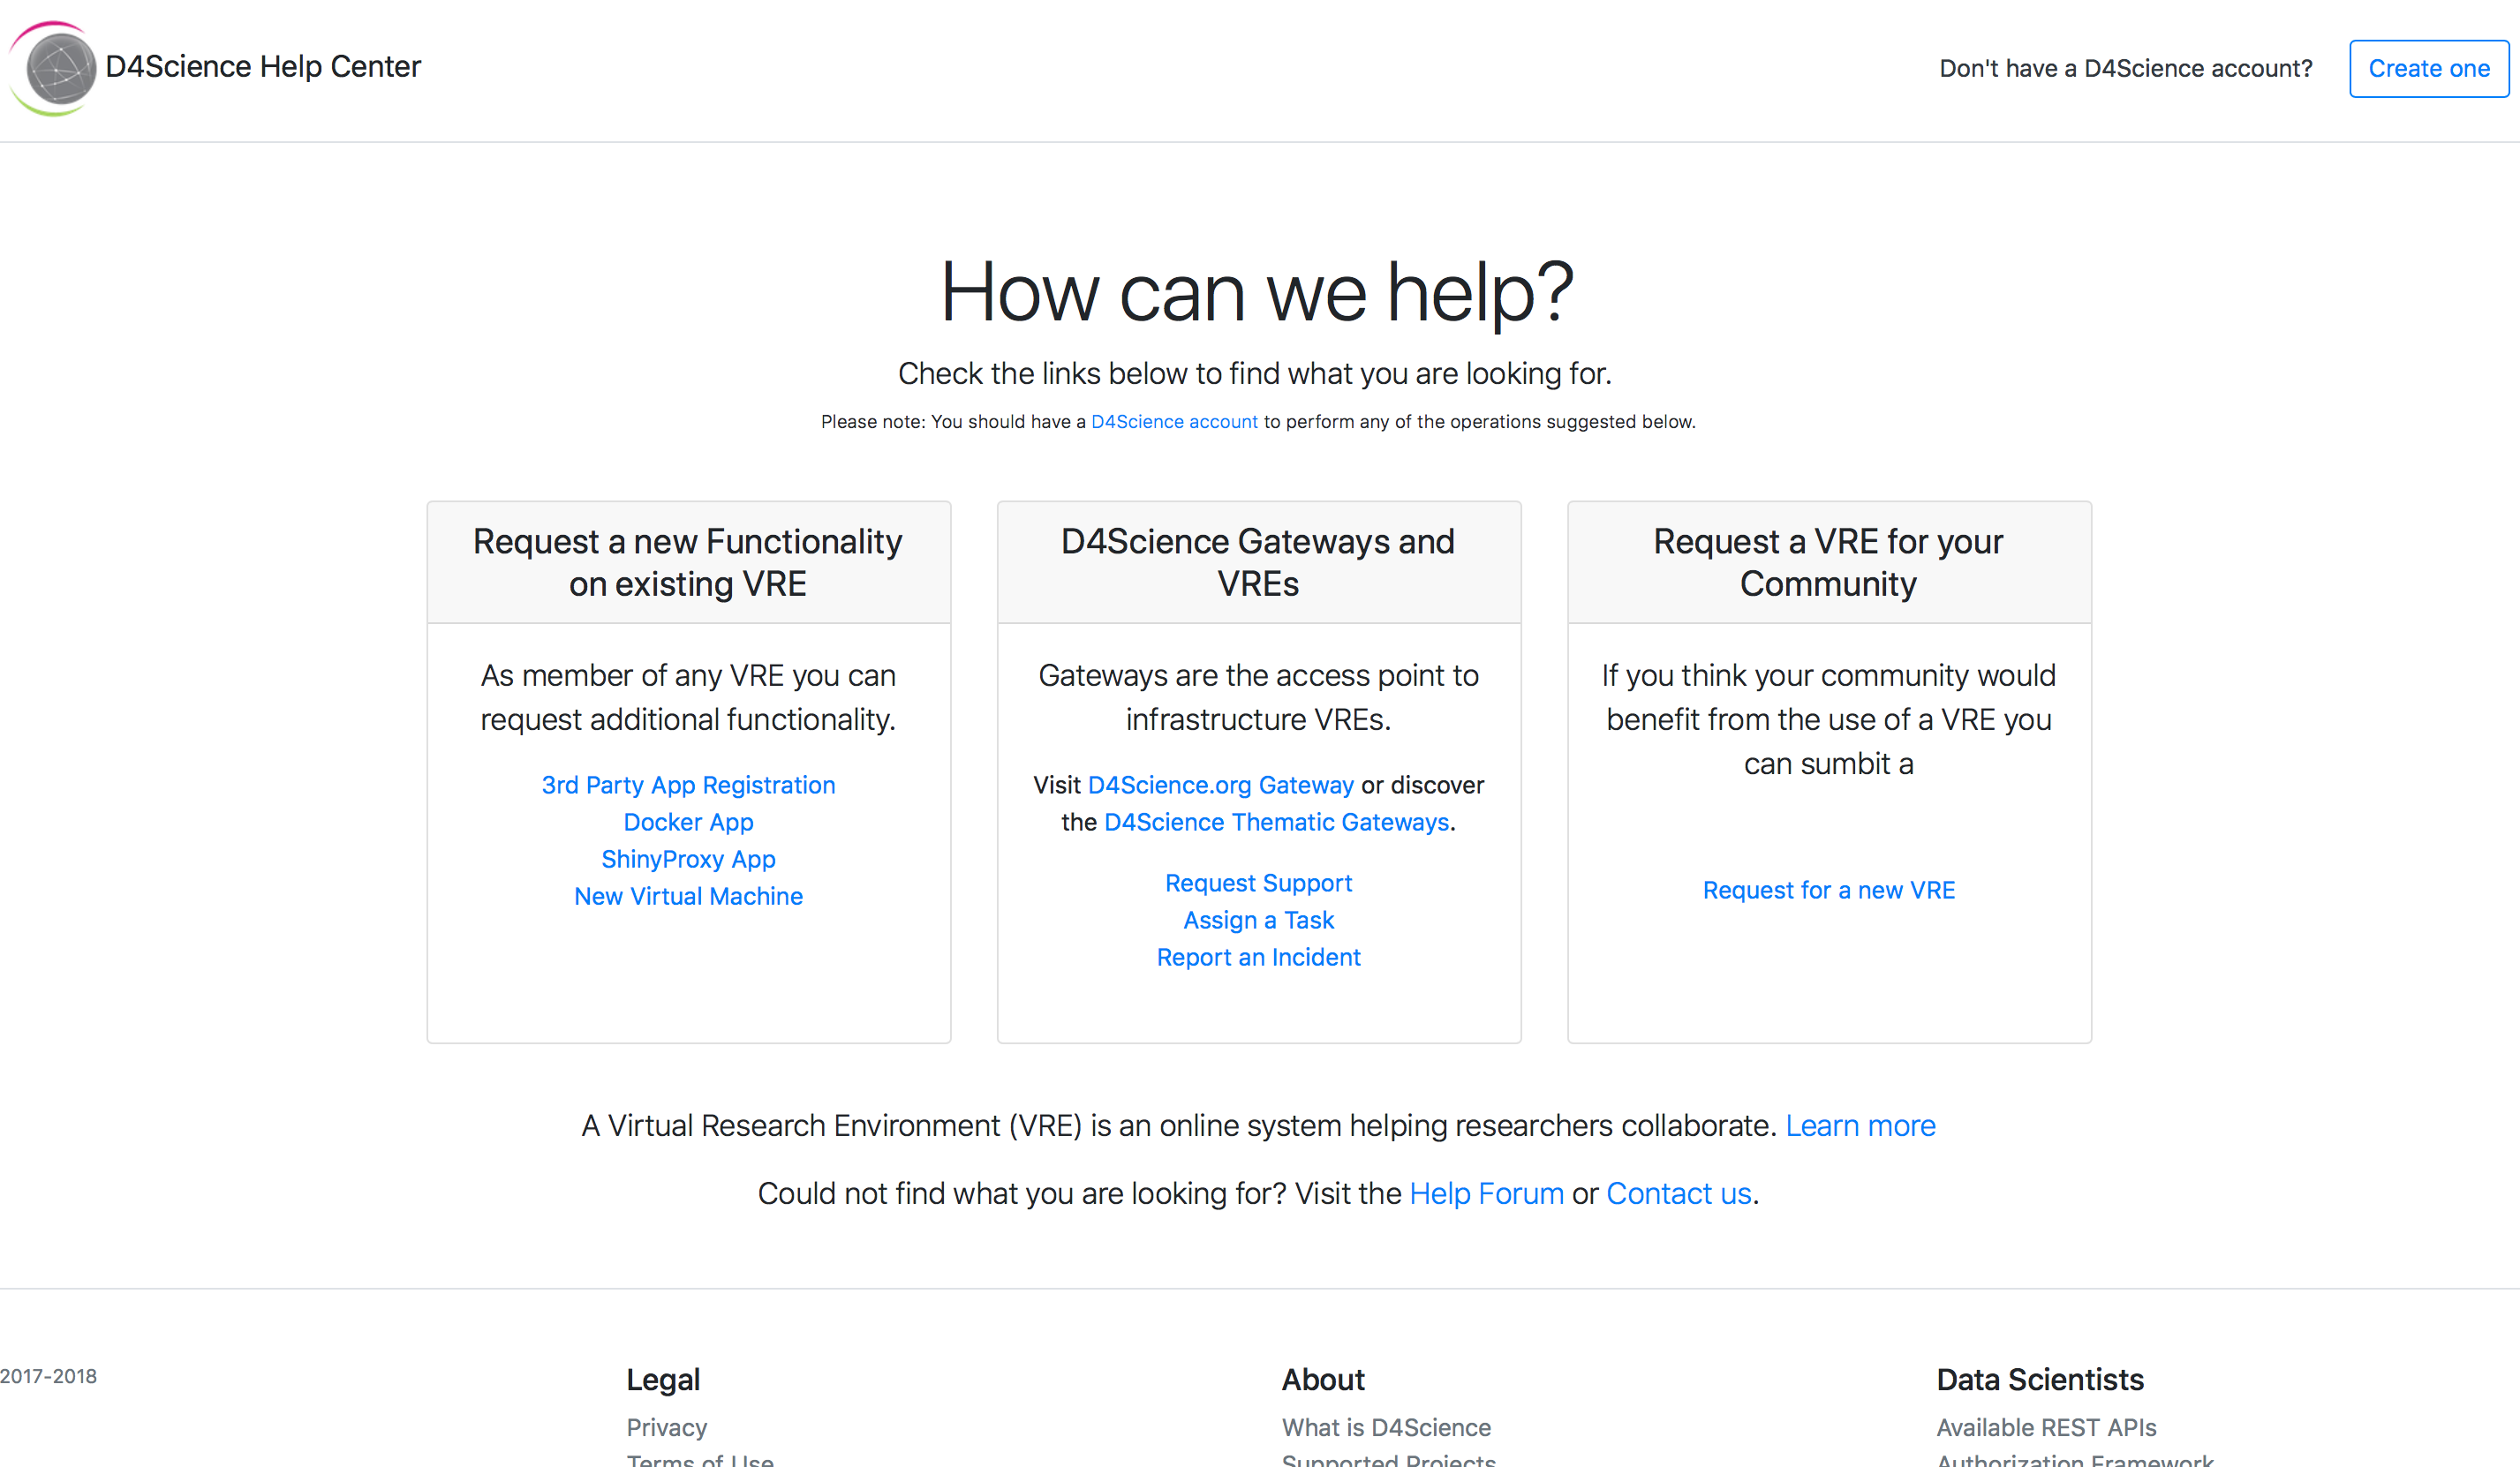The width and height of the screenshot is (2520, 1467).
Task: Open the D4Science account link
Action: 1174,422
